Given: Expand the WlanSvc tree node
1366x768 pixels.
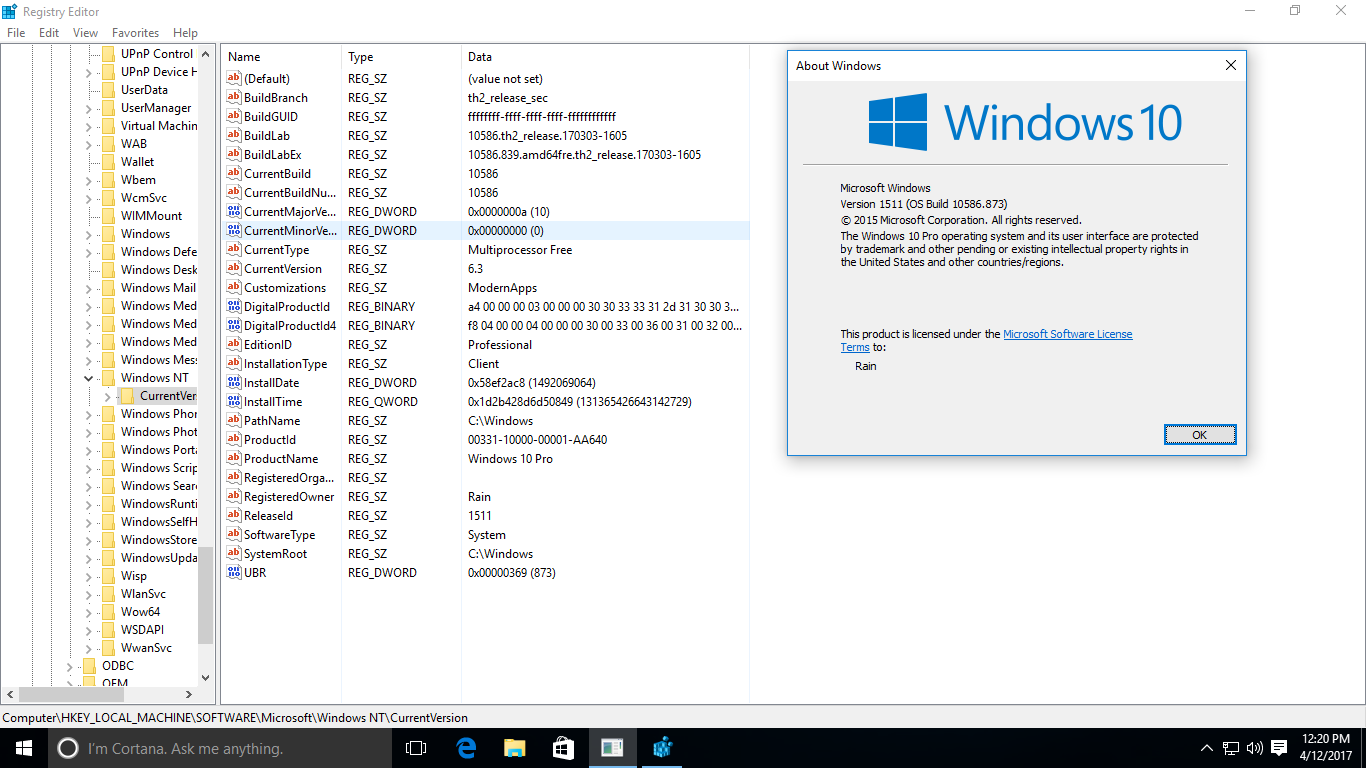Looking at the screenshot, I should point(88,594).
